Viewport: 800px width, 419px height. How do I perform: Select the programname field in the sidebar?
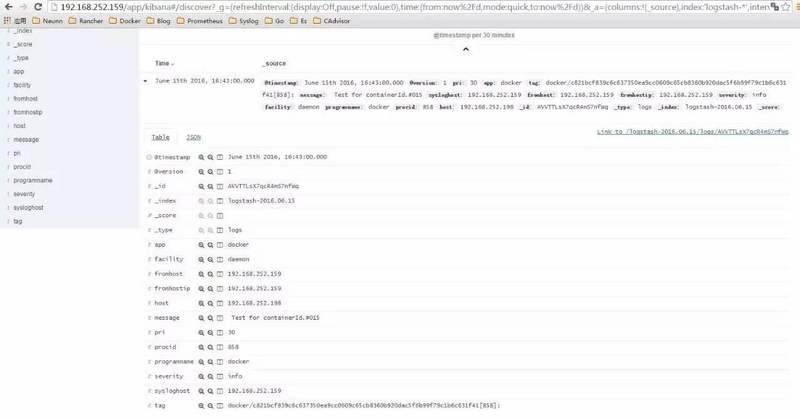[x=33, y=181]
